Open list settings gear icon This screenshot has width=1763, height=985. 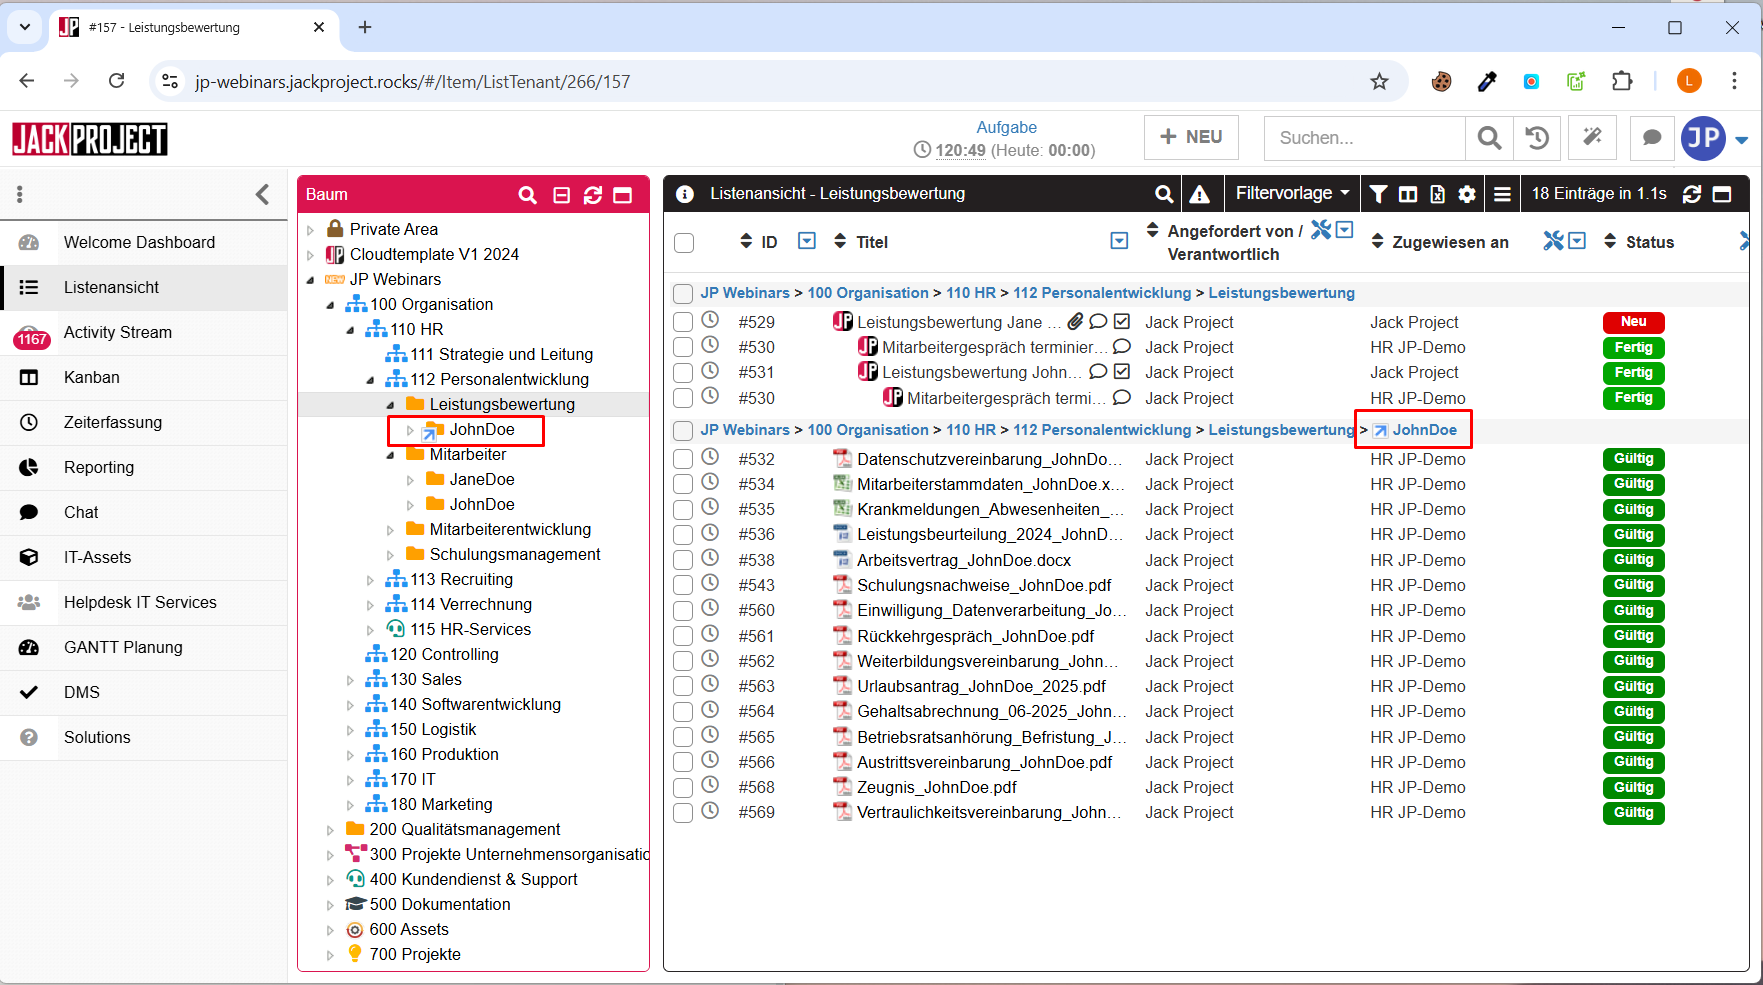pyautogui.click(x=1467, y=194)
